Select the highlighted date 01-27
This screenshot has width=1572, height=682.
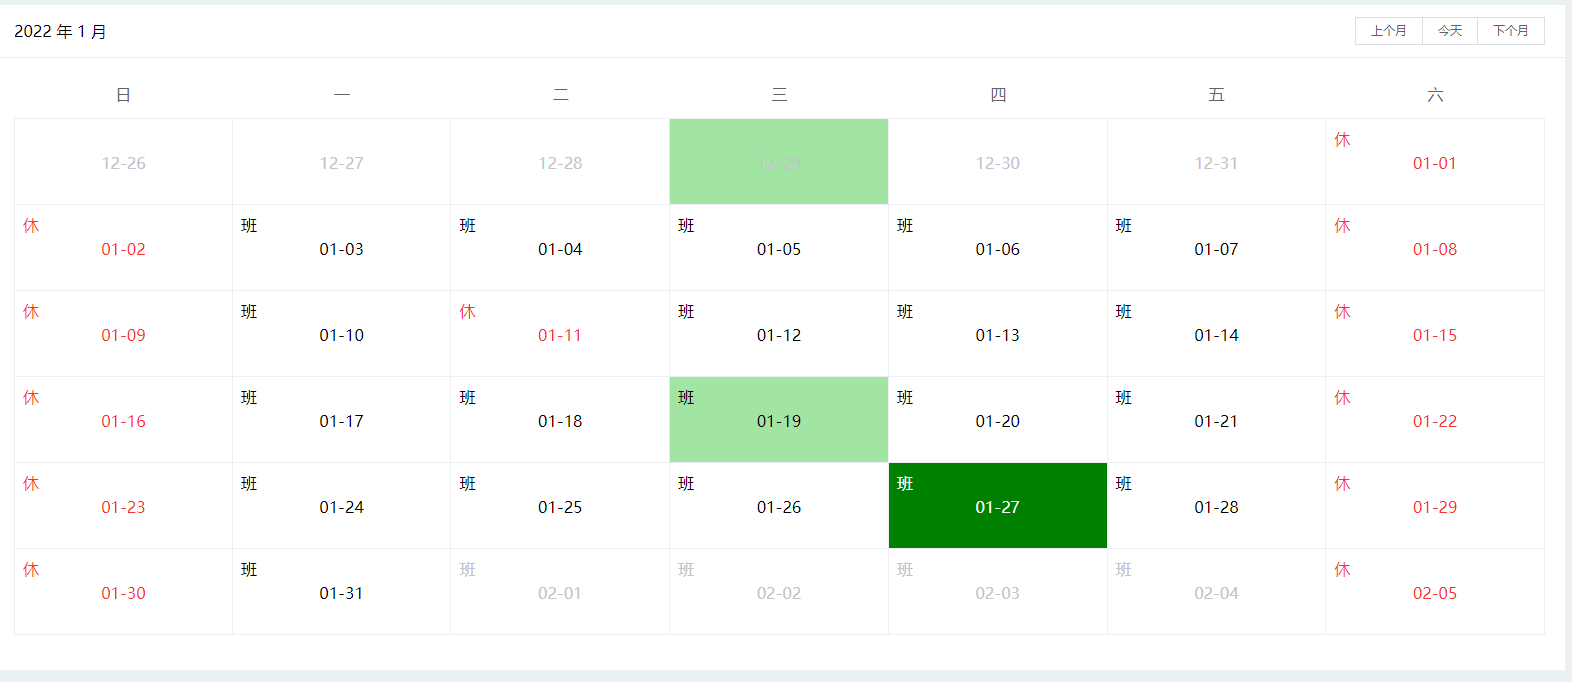pos(997,506)
